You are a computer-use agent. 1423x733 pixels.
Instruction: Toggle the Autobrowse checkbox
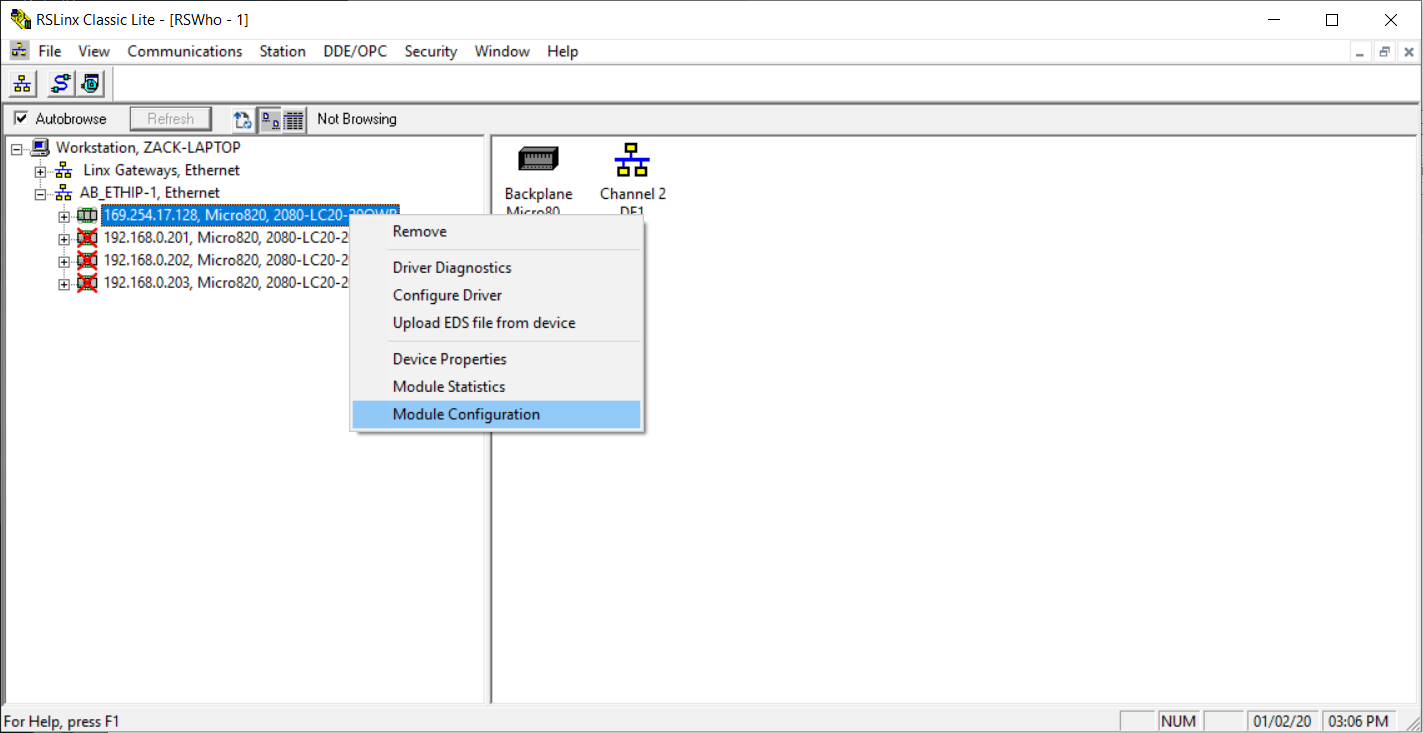coord(21,119)
